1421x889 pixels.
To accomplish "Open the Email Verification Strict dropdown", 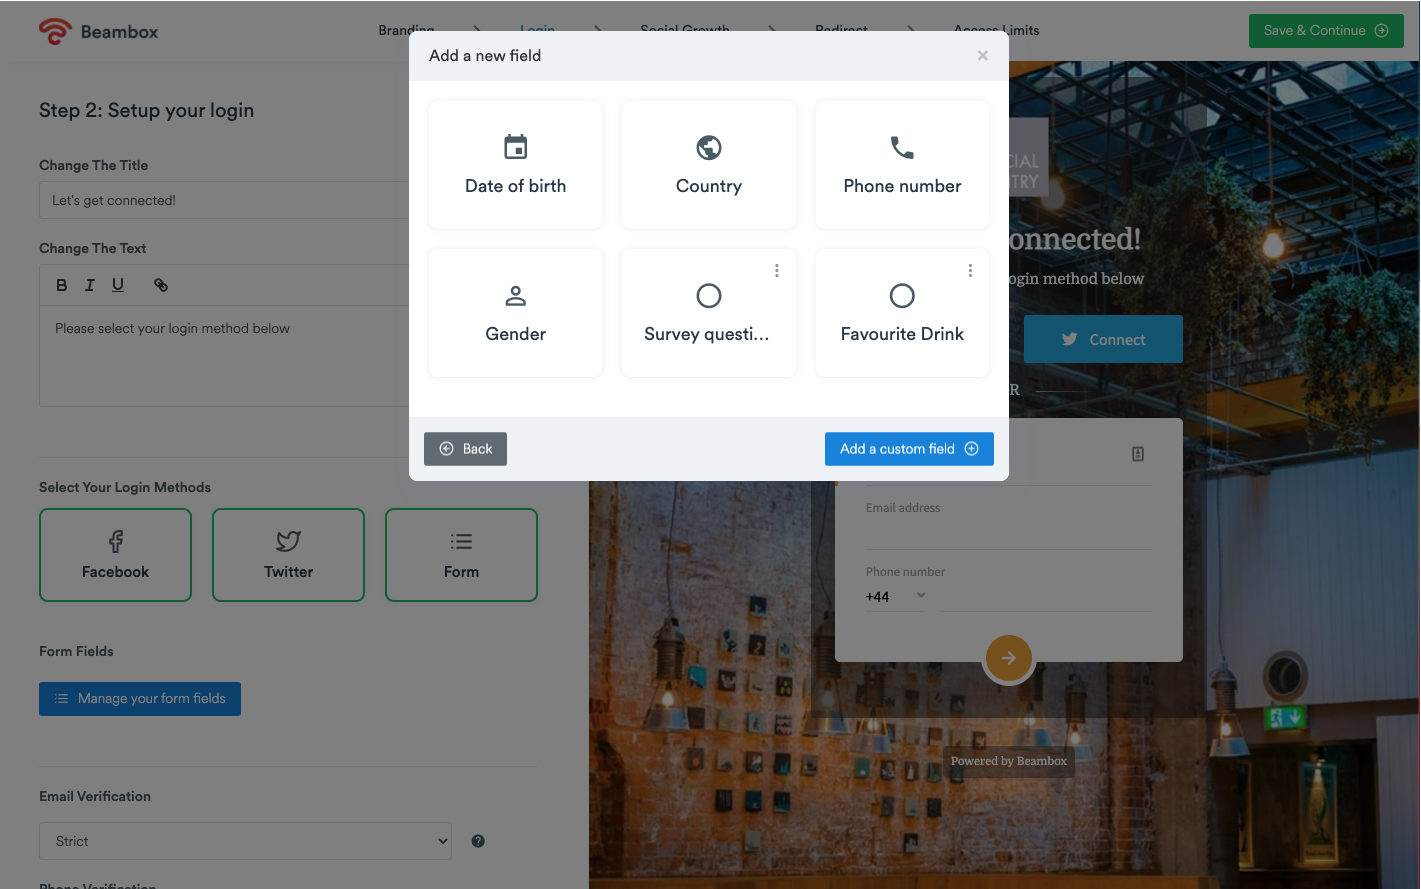I will [x=245, y=841].
